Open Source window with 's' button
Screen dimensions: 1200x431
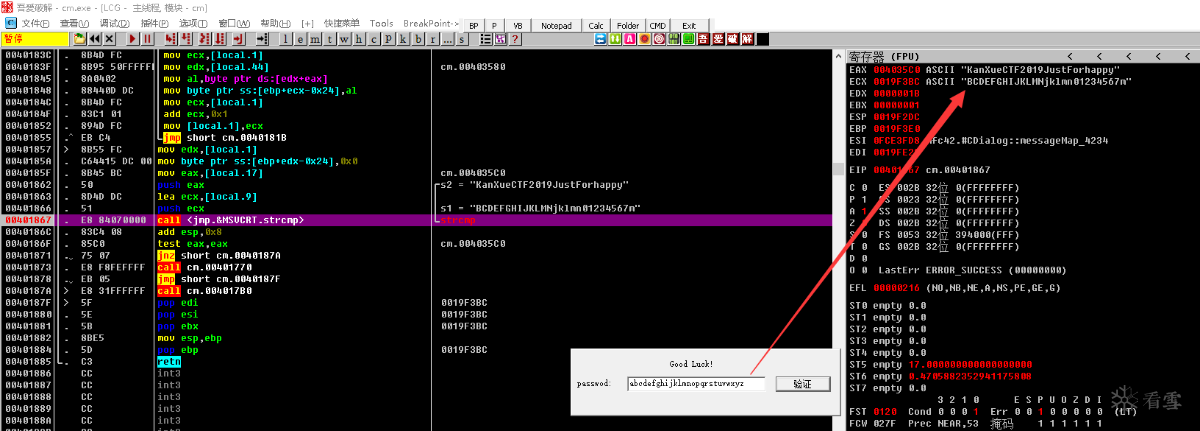click(462, 39)
